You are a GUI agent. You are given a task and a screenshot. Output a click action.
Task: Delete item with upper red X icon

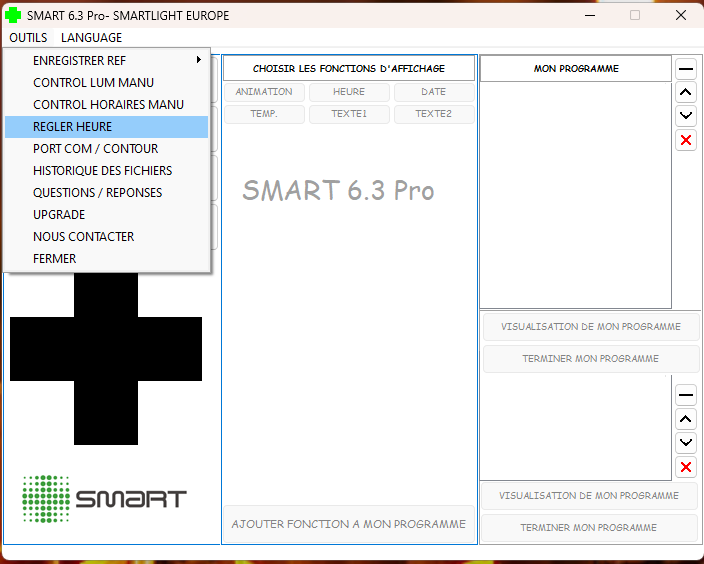pos(686,140)
